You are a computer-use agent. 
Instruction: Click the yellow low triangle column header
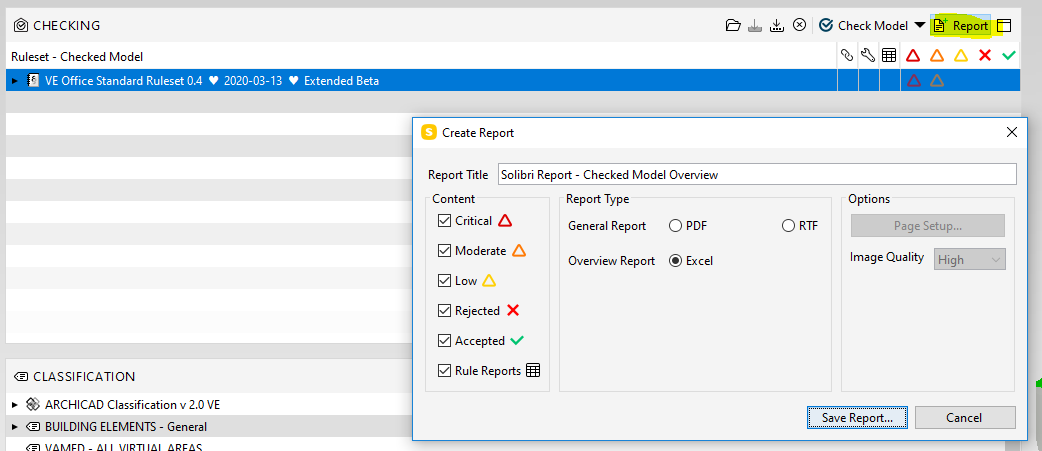point(961,56)
